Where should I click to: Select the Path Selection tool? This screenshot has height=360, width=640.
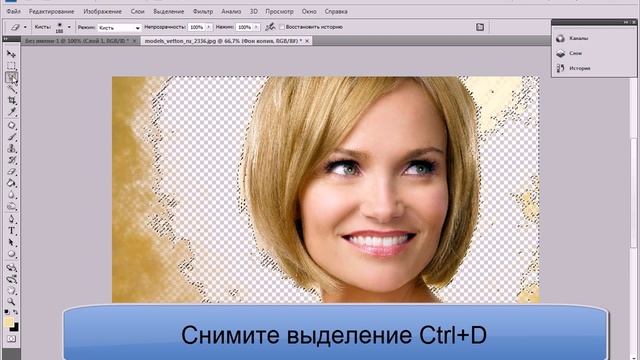(x=11, y=242)
